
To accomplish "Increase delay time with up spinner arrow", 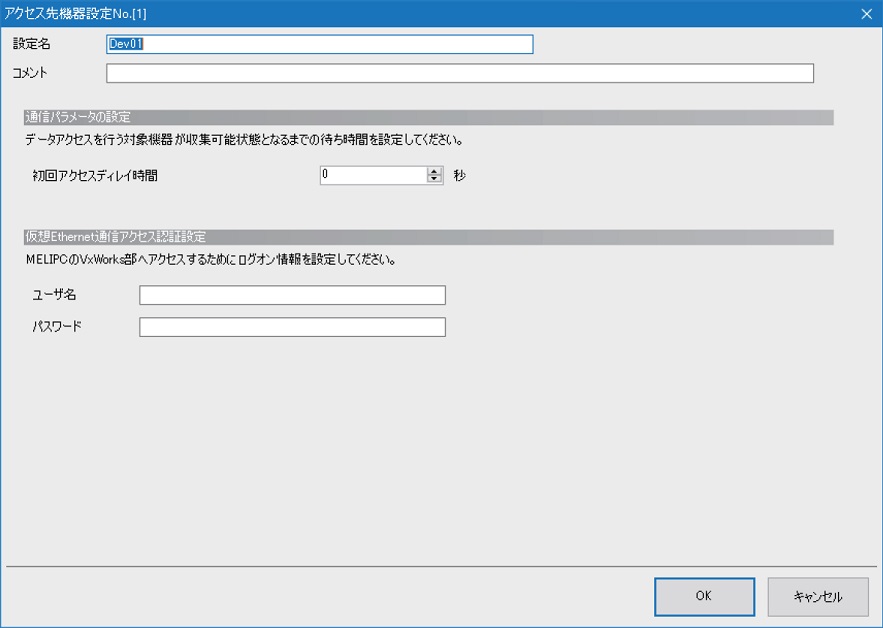I will coord(434,171).
